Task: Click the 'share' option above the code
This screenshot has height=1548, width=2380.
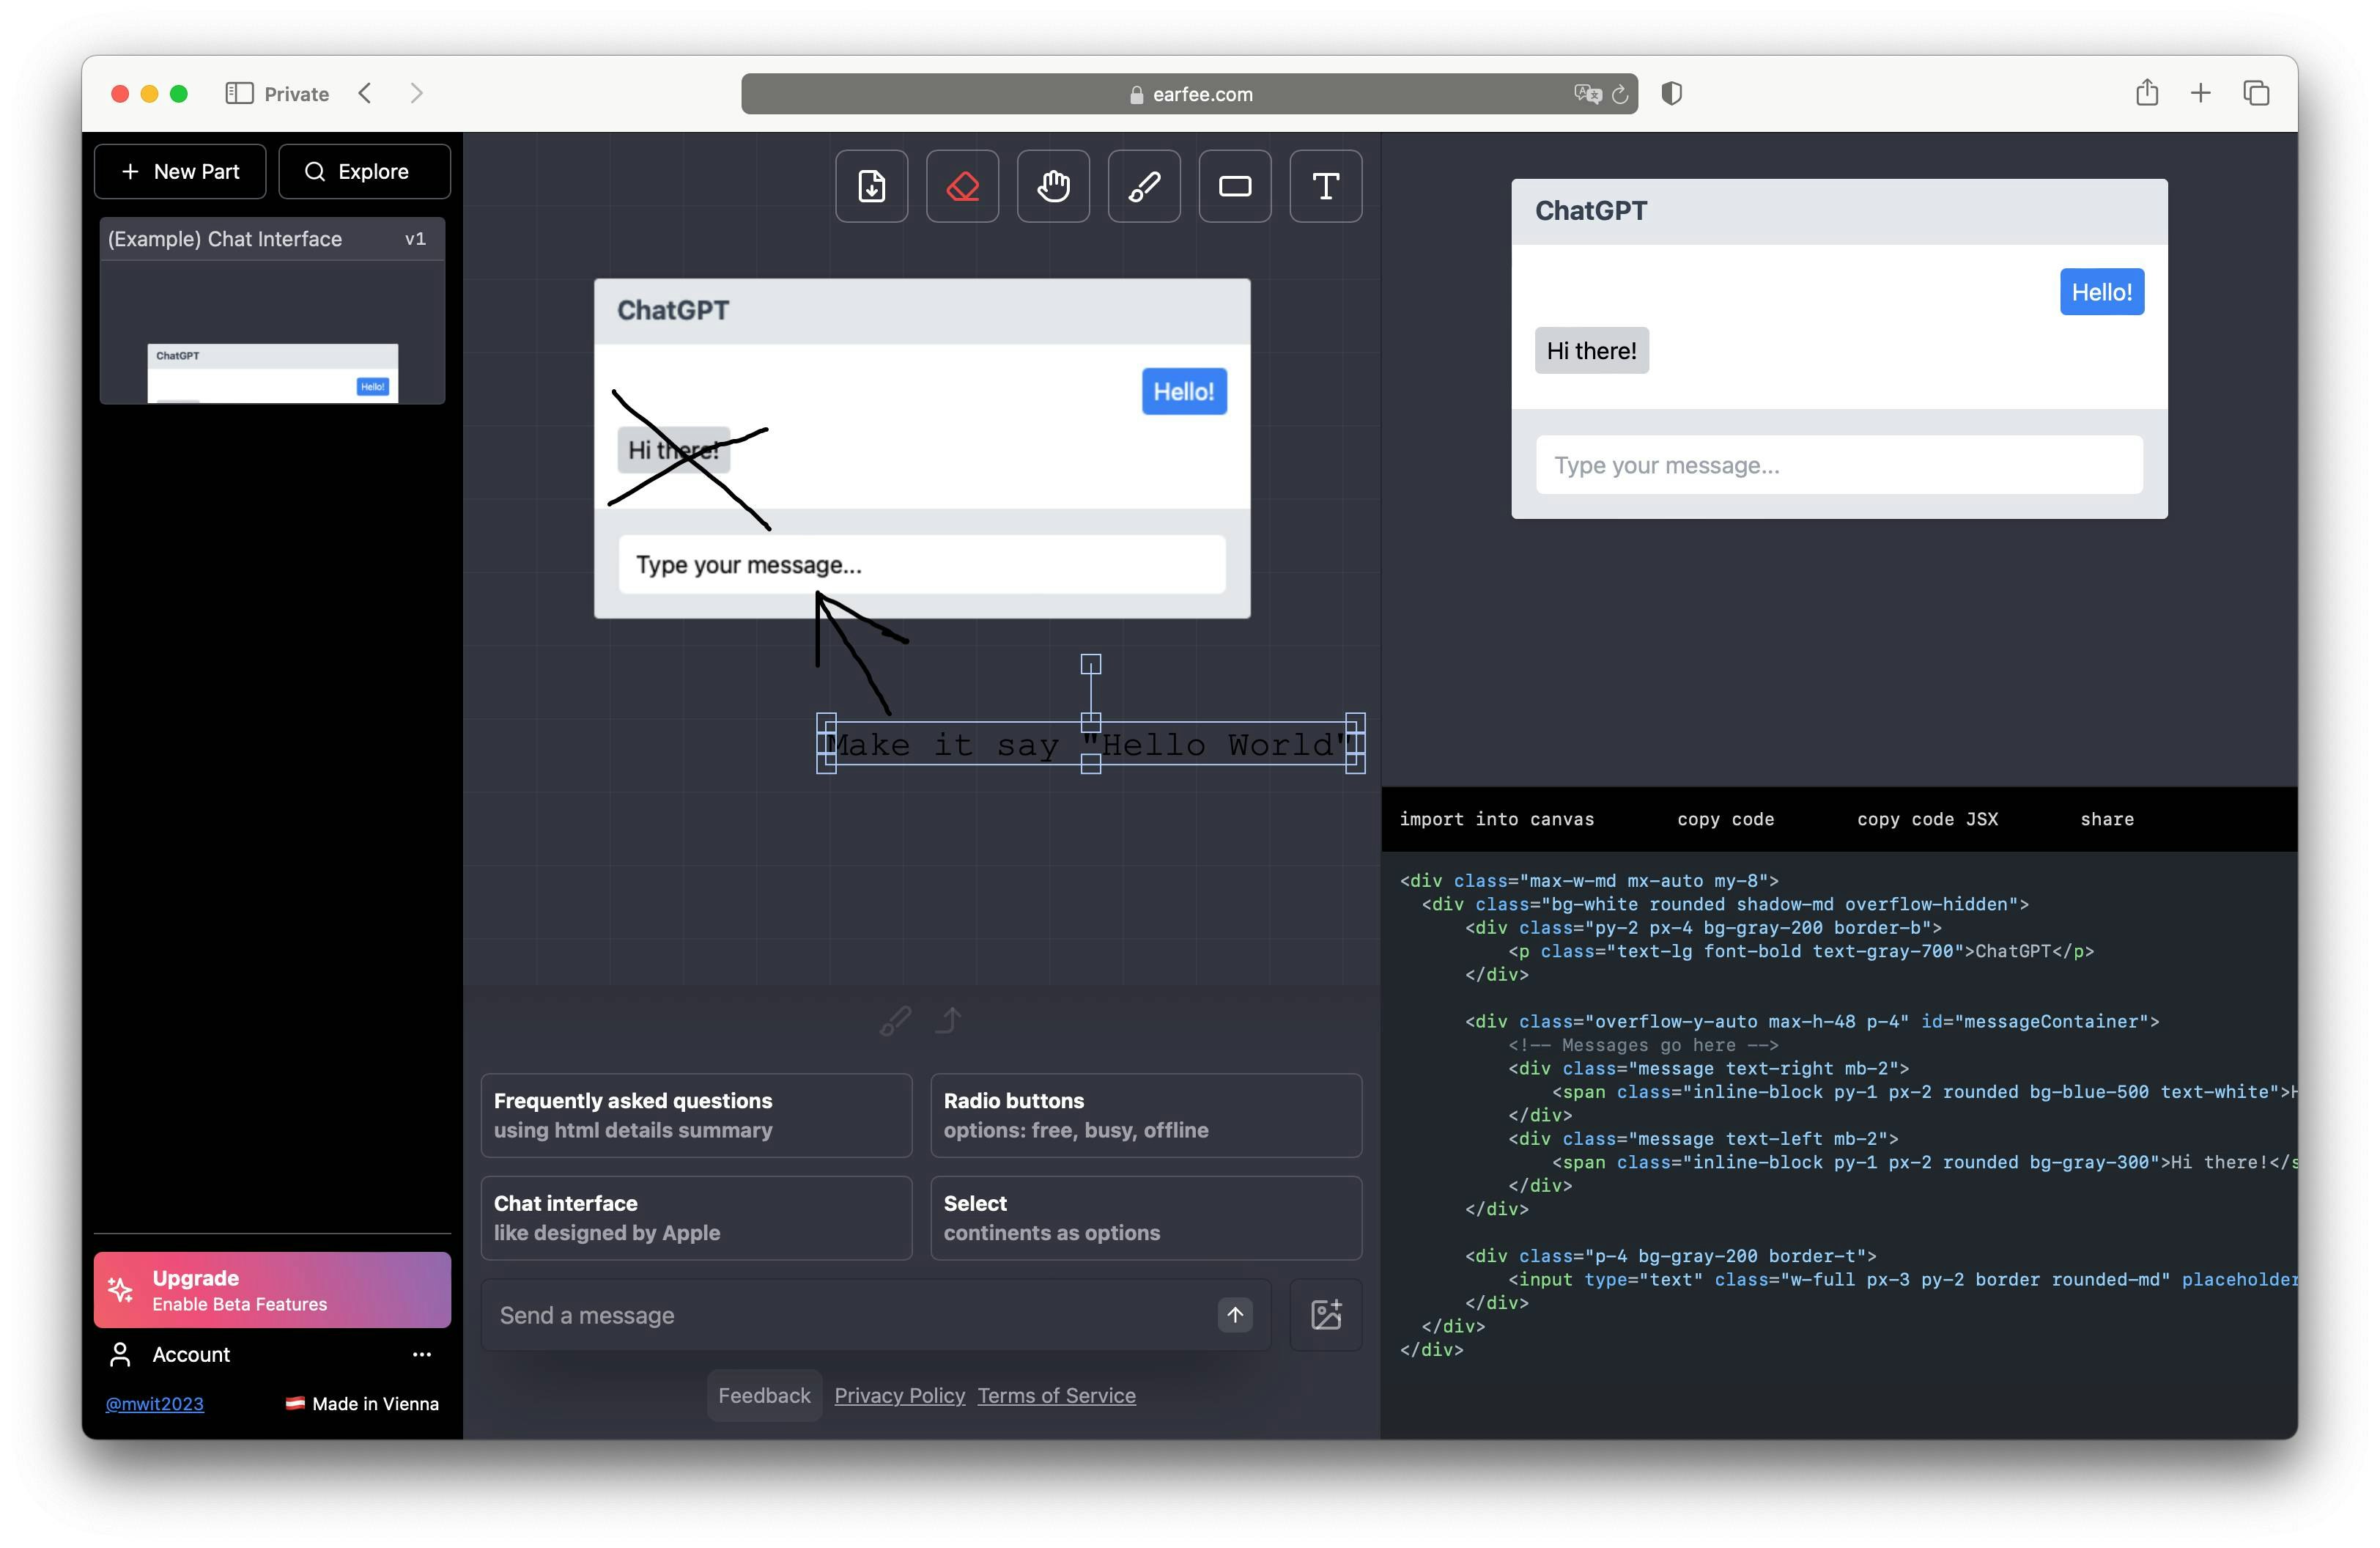Action: pos(2107,819)
